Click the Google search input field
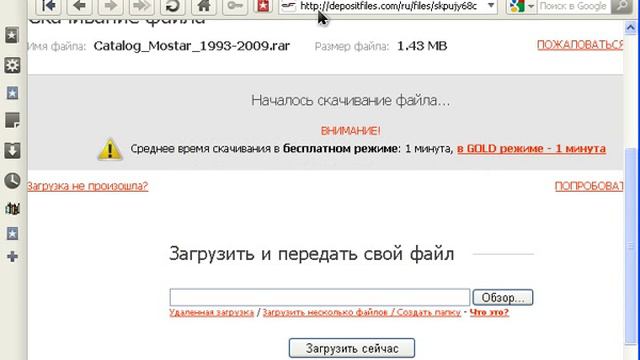This screenshot has height=360, width=640. click(573, 6)
